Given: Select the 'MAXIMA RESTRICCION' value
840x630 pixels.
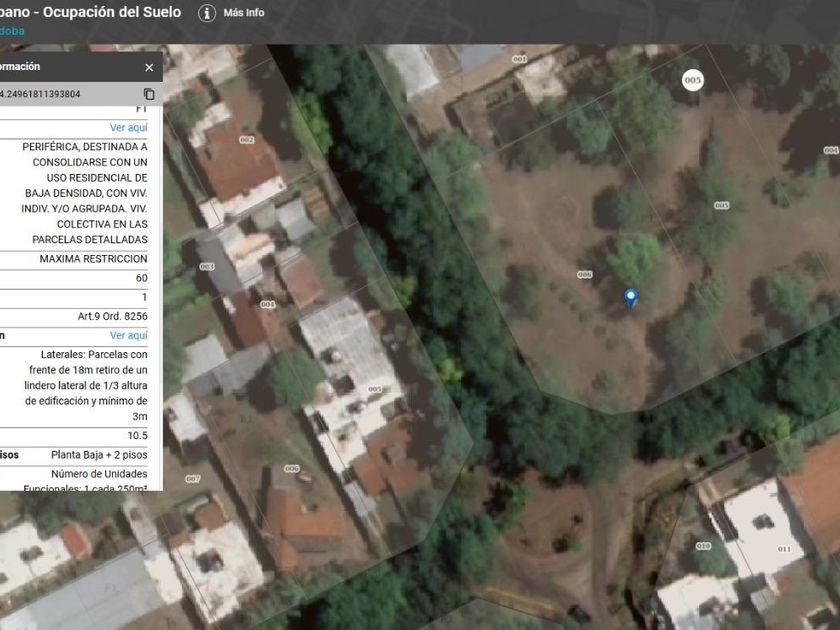Looking at the screenshot, I should (93, 259).
